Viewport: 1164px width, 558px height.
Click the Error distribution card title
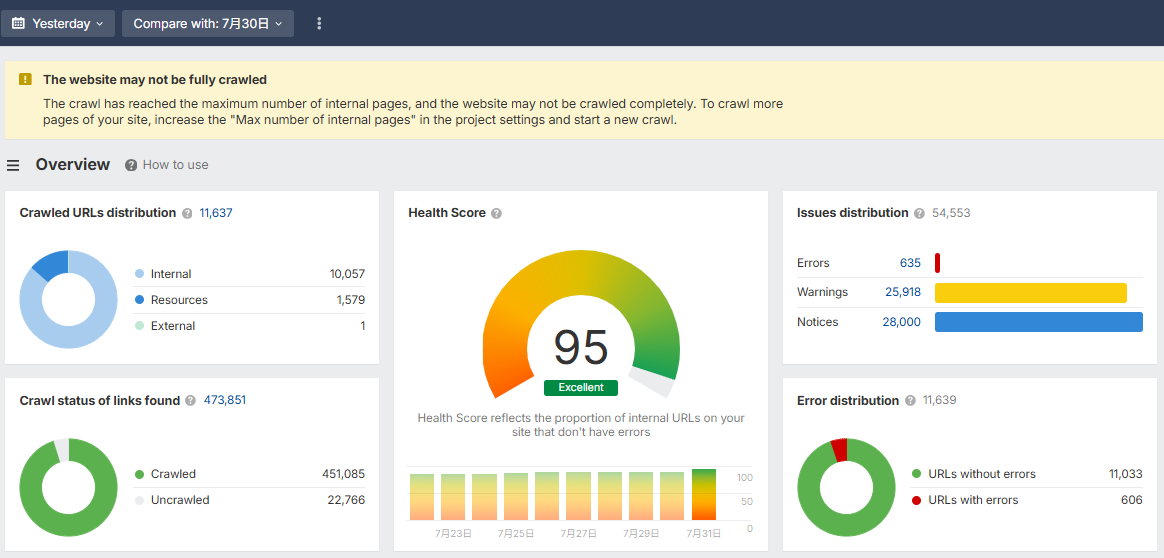coord(848,401)
